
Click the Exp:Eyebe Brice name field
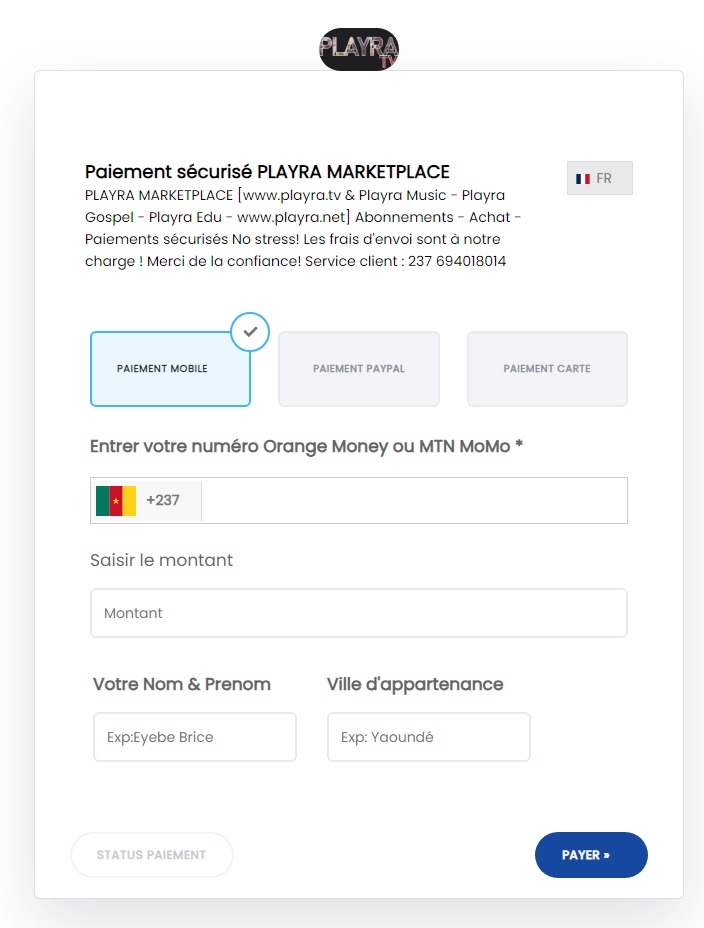[195, 737]
